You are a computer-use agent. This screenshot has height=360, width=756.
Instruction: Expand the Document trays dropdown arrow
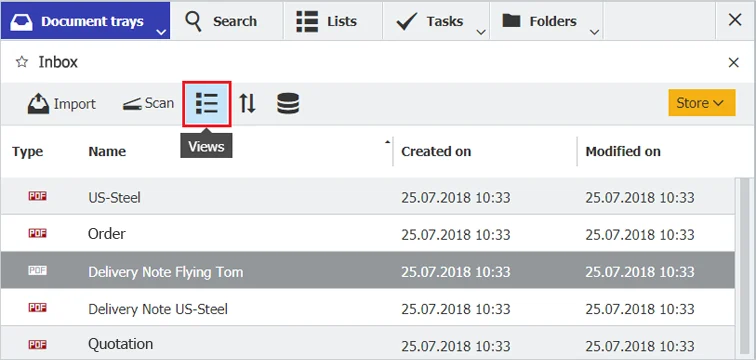point(162,32)
